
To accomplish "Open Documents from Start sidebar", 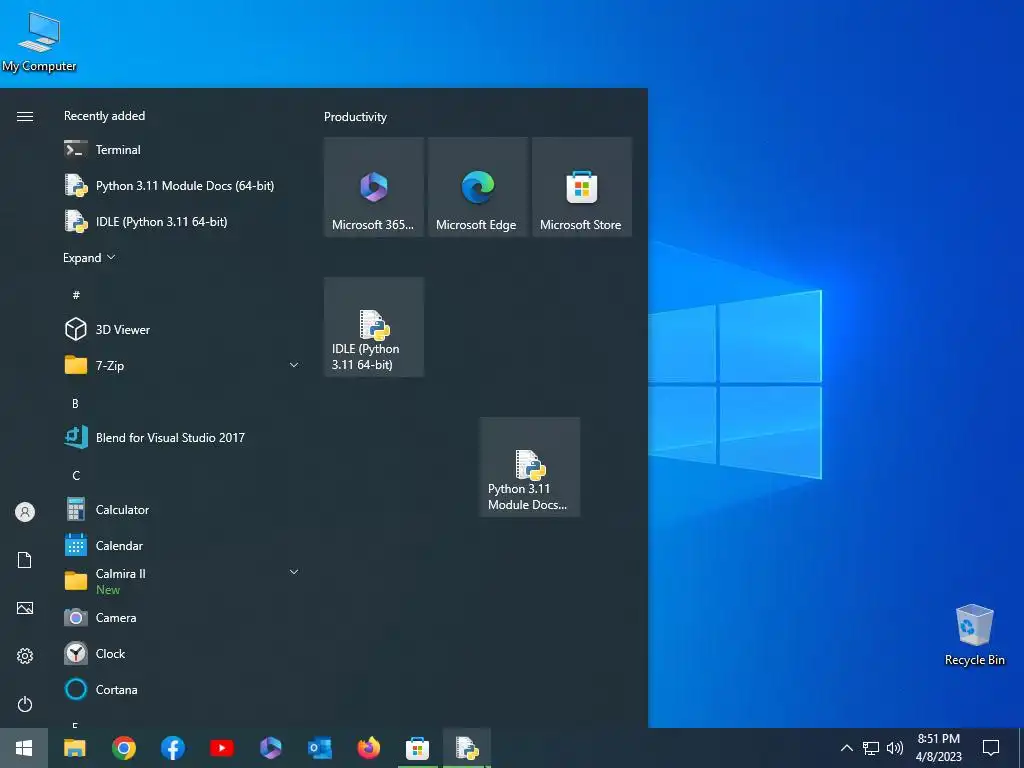I will point(25,560).
